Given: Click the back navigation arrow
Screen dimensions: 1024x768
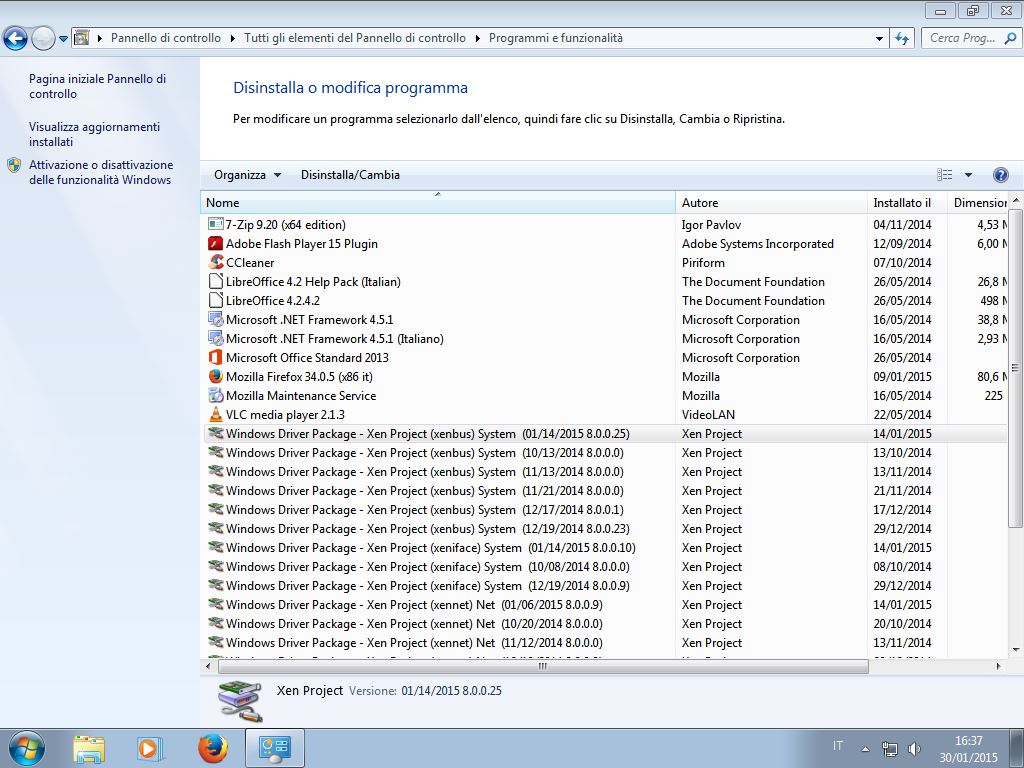Looking at the screenshot, I should pos(16,39).
